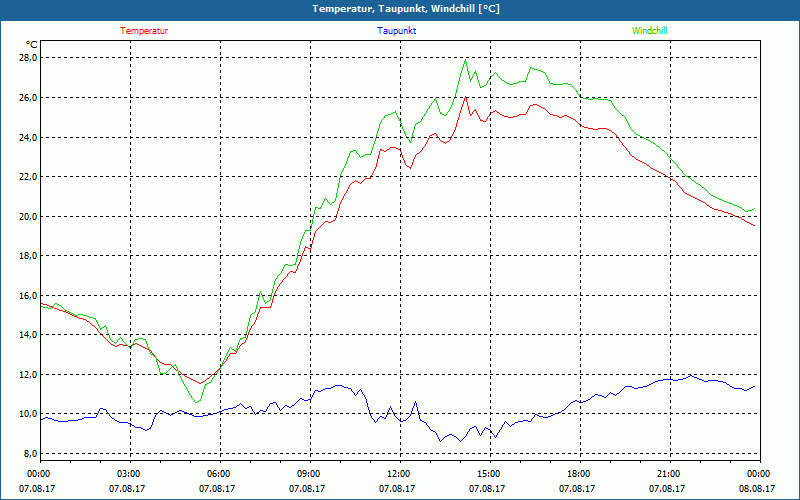The image size is (800, 500).
Task: Click the 12,0 y-axis label
Action: click(x=29, y=374)
